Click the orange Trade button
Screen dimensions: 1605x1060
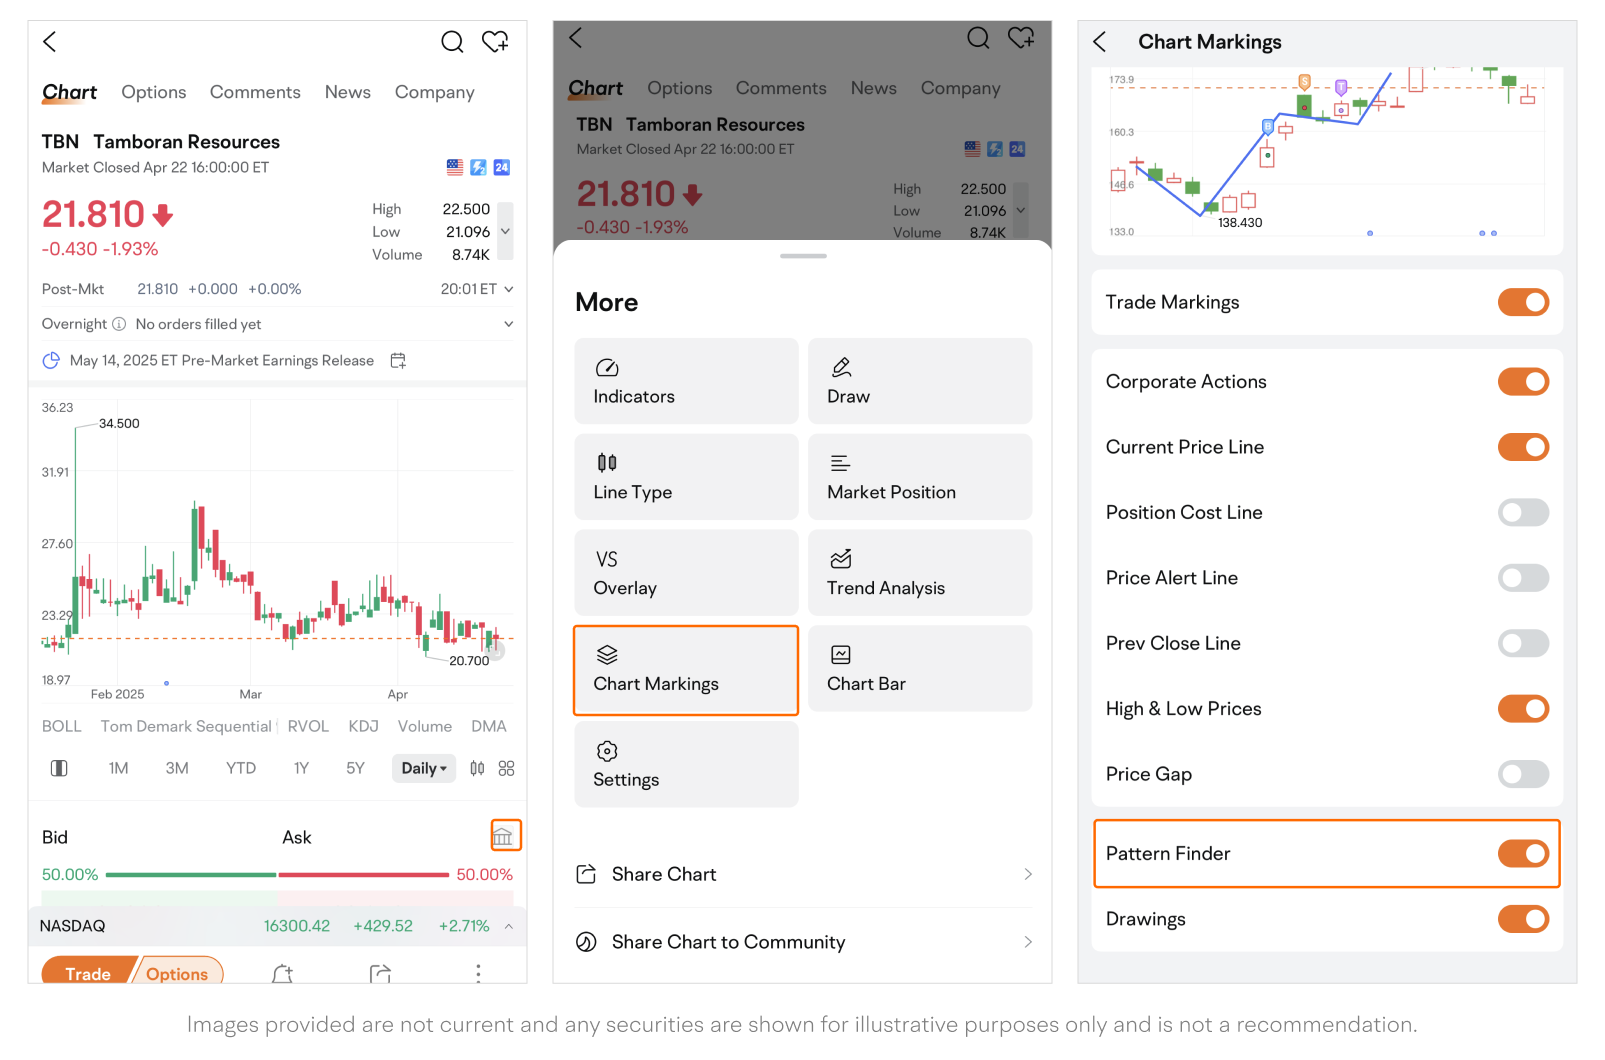88,973
